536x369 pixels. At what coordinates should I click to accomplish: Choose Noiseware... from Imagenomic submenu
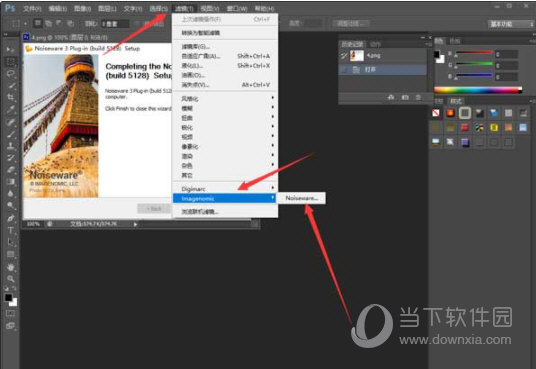(301, 198)
